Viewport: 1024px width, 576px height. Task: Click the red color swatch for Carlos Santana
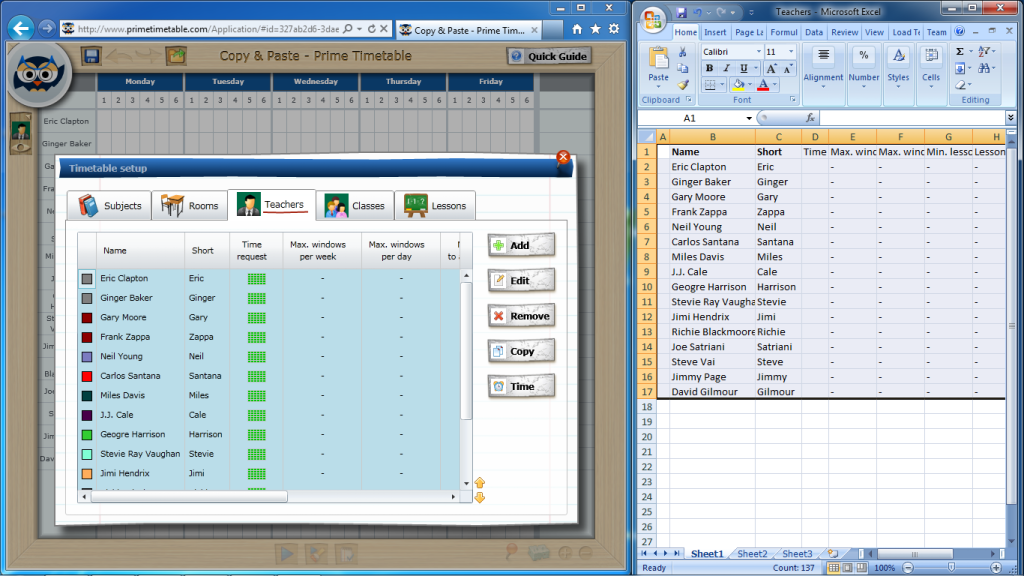pos(87,376)
